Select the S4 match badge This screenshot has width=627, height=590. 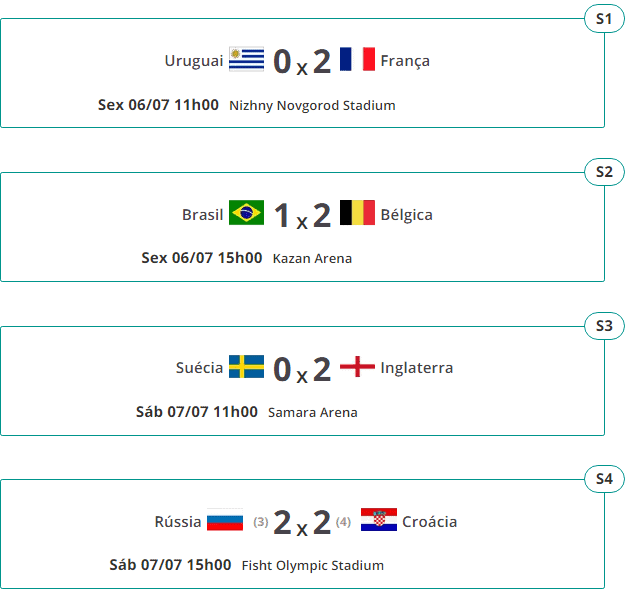click(603, 479)
